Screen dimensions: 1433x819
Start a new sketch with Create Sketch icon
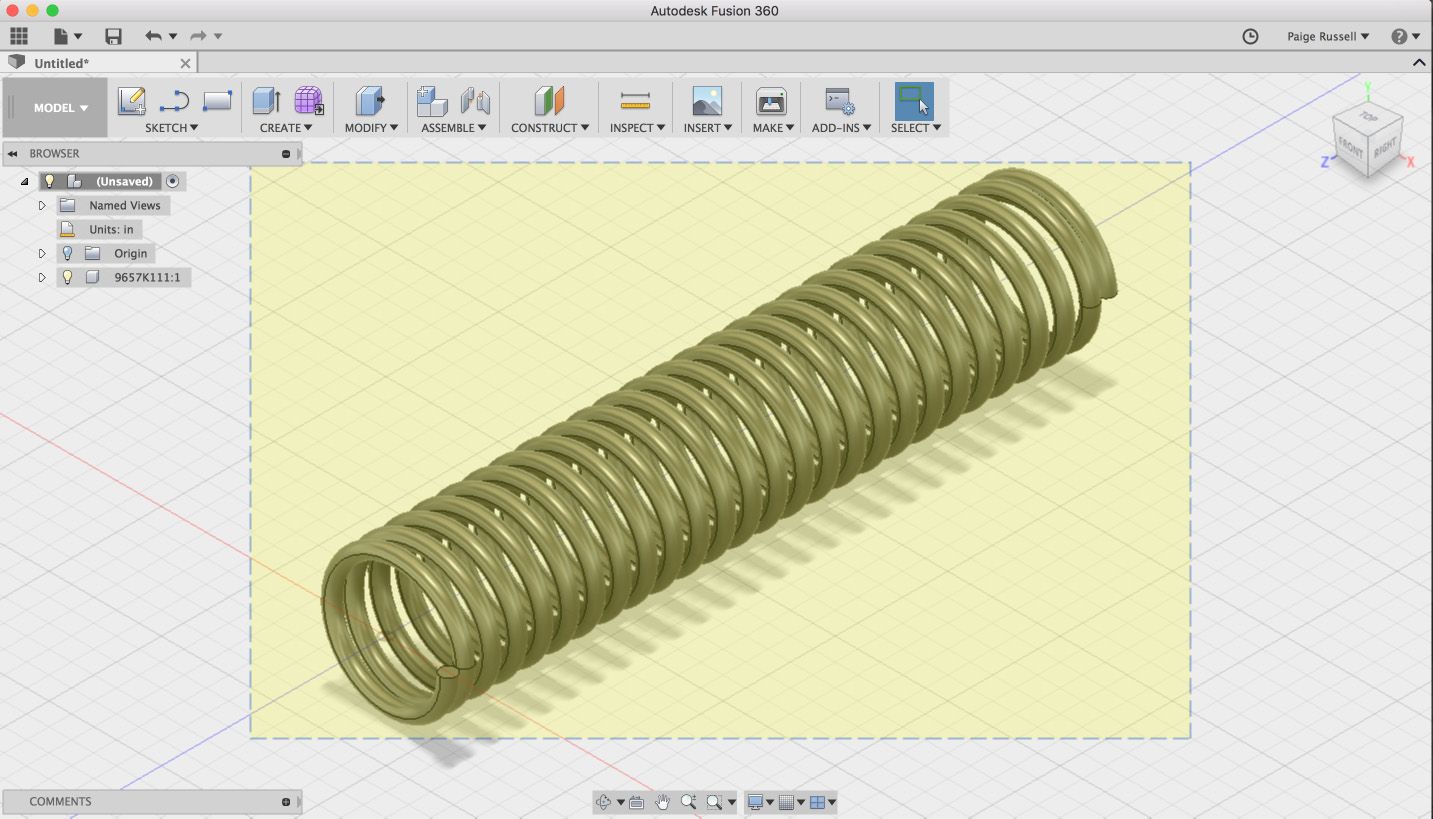coord(131,101)
